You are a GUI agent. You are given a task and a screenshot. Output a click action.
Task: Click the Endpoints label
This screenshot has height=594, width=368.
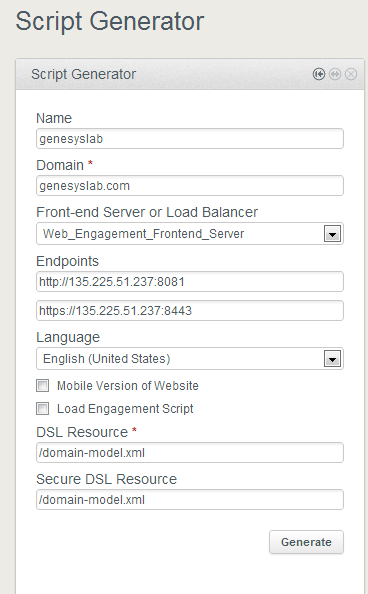(x=67, y=261)
